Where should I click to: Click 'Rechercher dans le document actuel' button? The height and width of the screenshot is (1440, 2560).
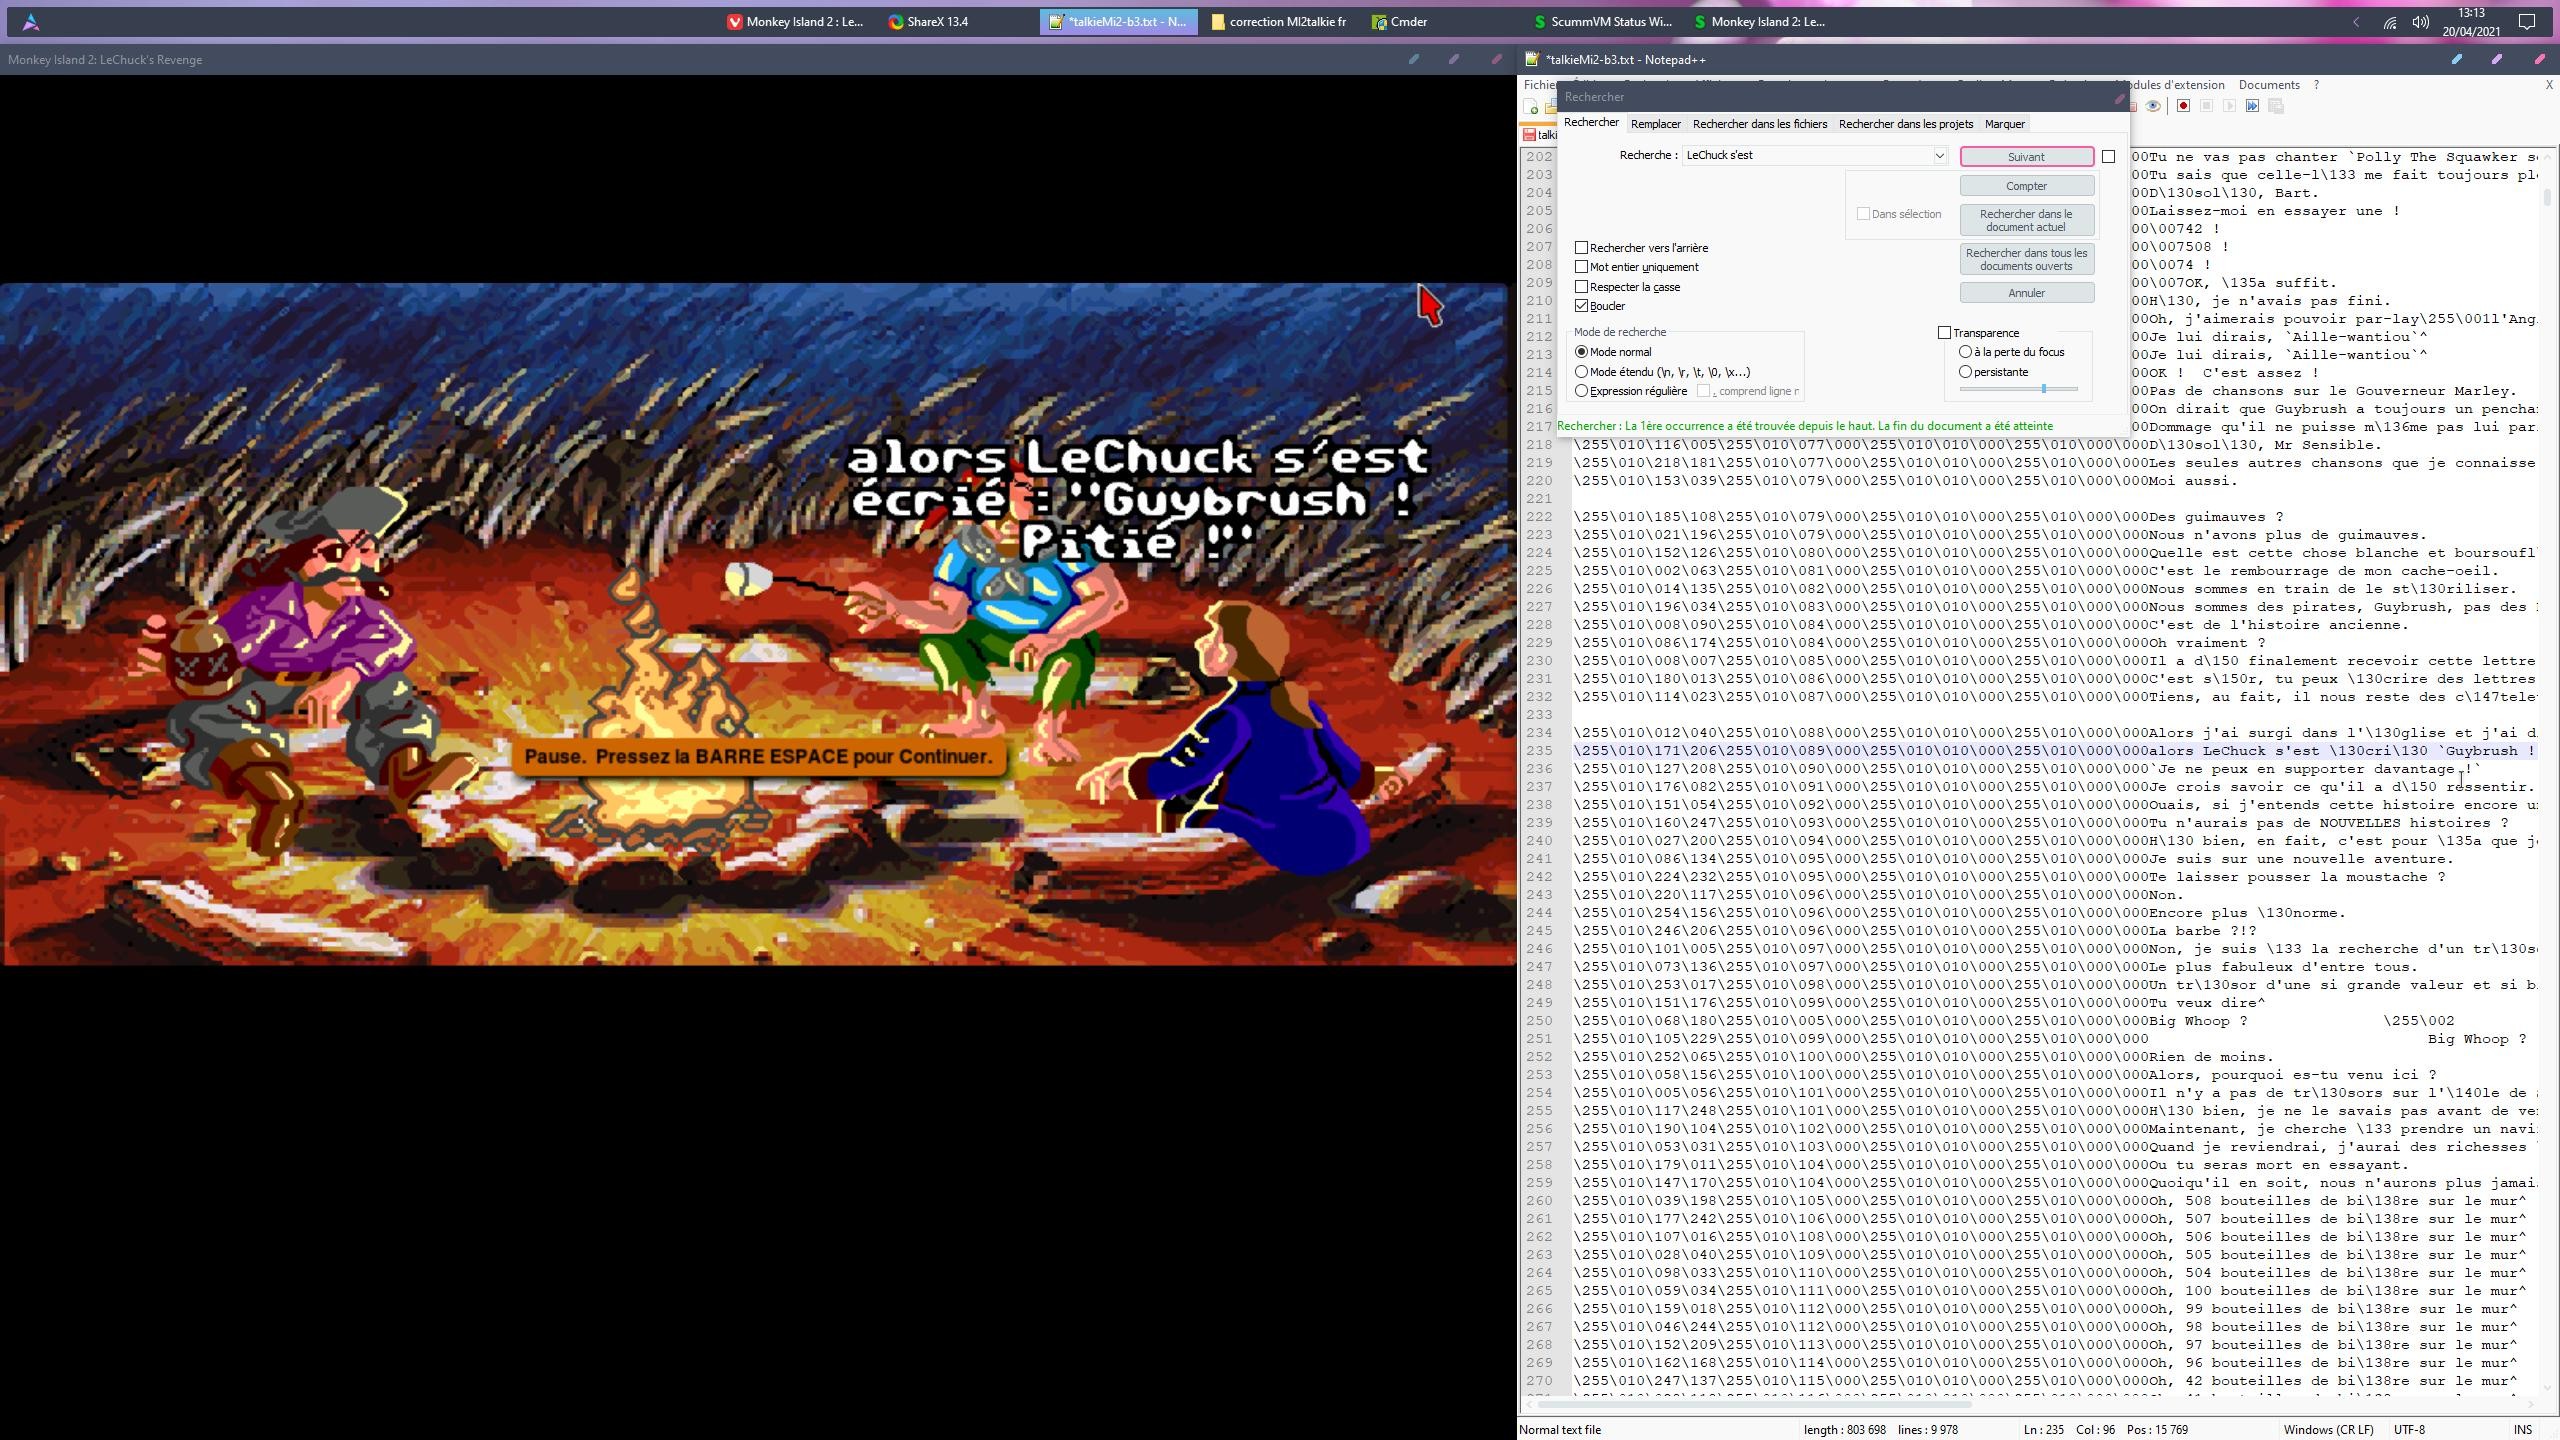point(2026,220)
